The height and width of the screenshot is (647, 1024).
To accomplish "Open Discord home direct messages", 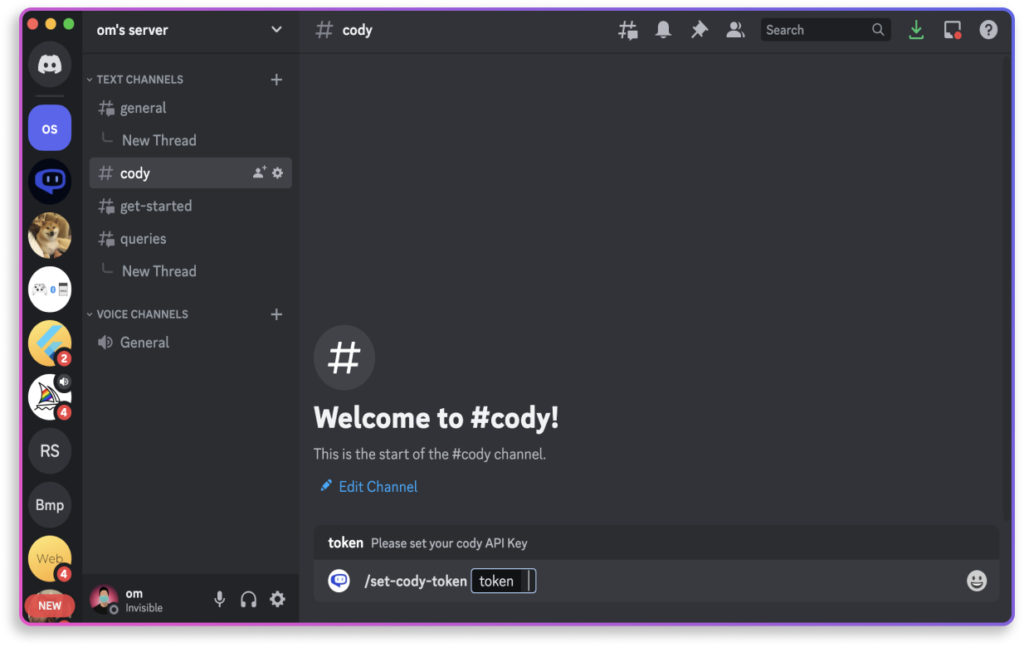I will pos(49,66).
